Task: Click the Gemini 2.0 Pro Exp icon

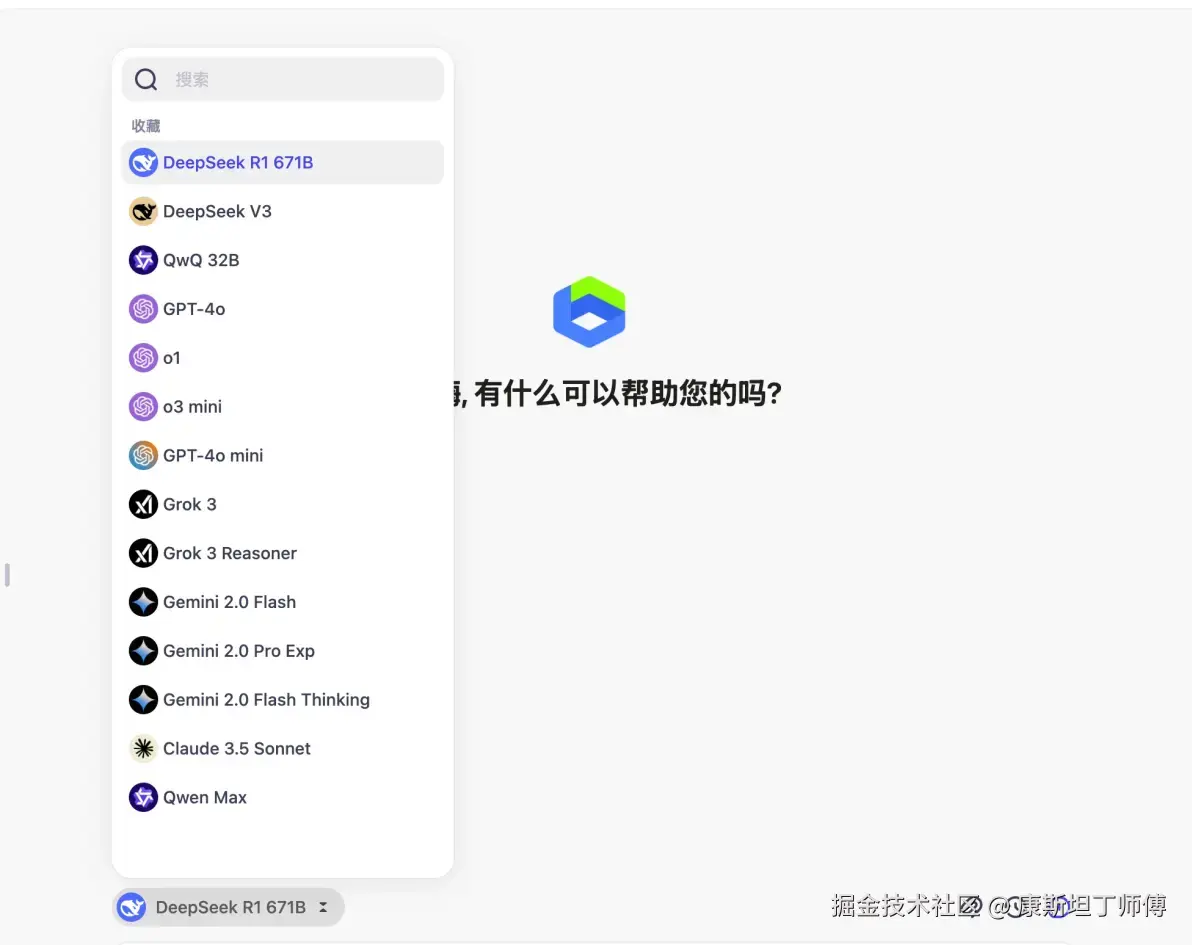Action: 143,651
